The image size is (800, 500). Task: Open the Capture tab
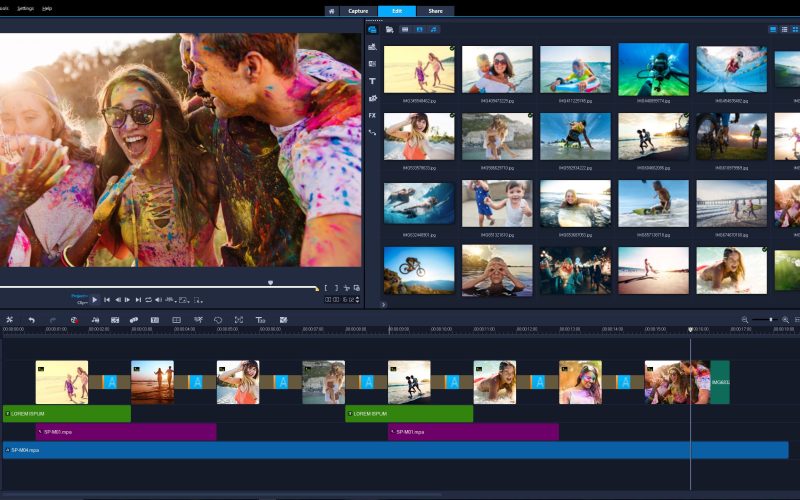point(358,11)
